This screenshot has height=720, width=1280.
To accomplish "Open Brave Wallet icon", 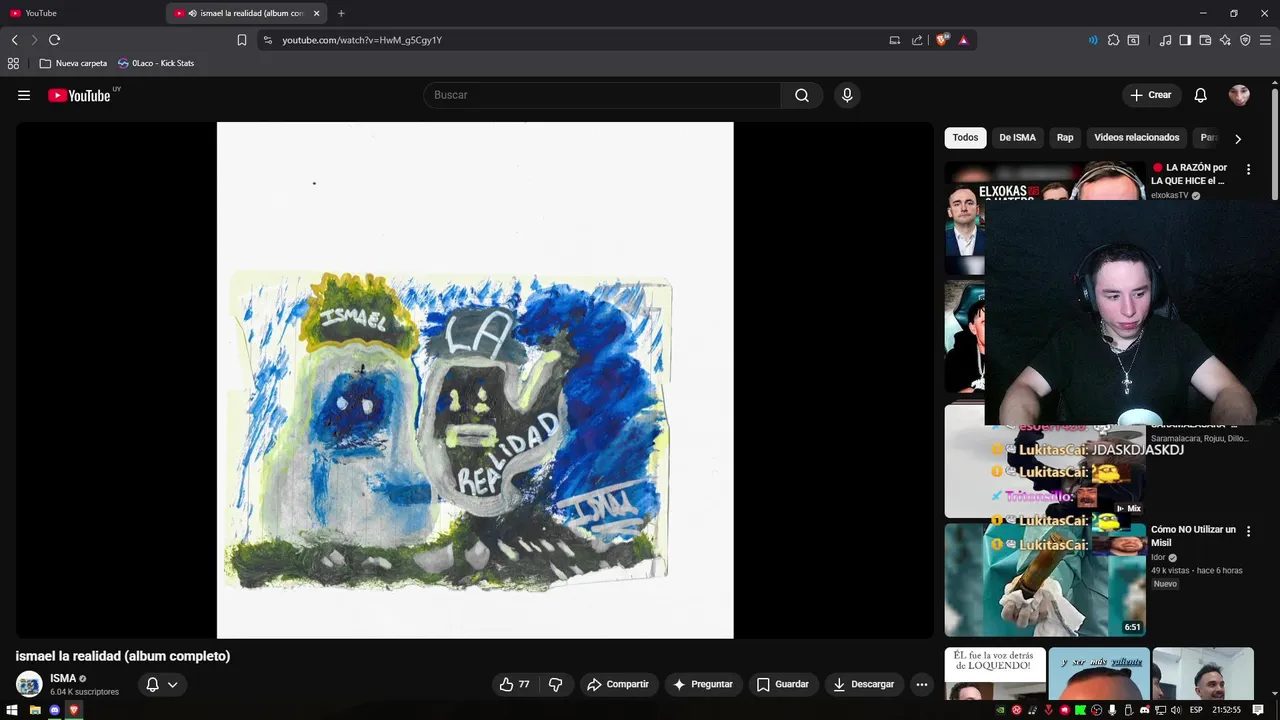I will 1205,40.
